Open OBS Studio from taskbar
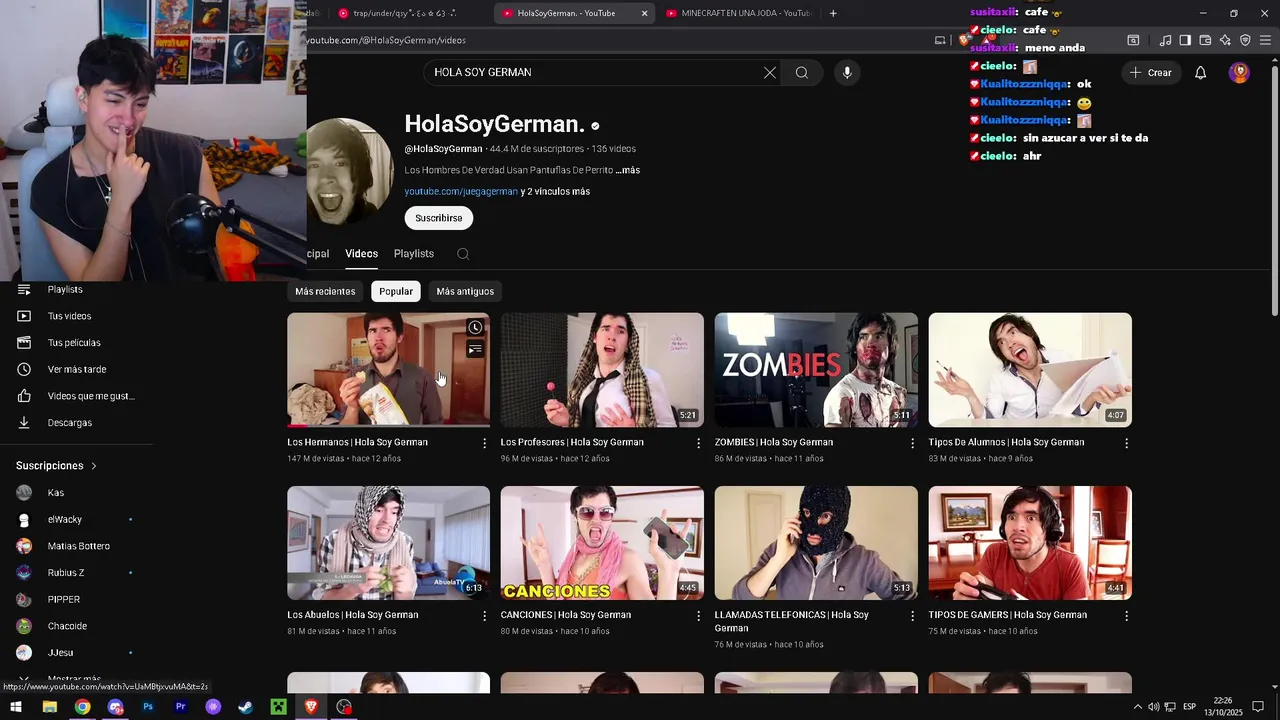Viewport: 1280px width, 720px height. [x=344, y=707]
